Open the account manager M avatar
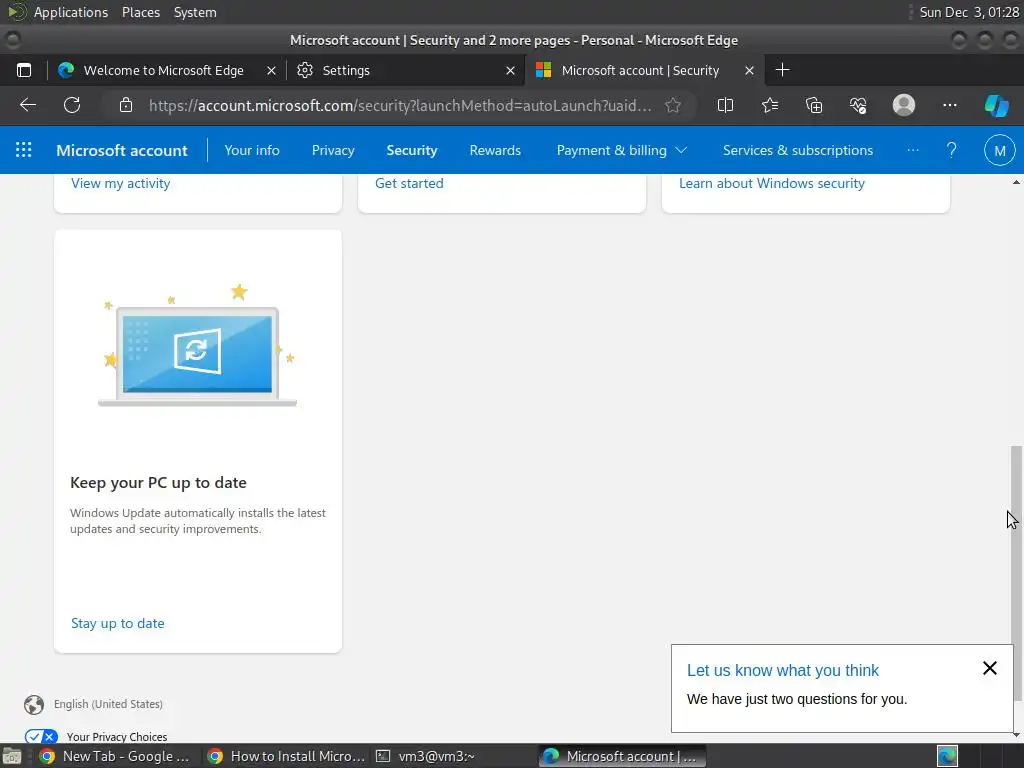Screen dimensions: 1024x768 [999, 150]
